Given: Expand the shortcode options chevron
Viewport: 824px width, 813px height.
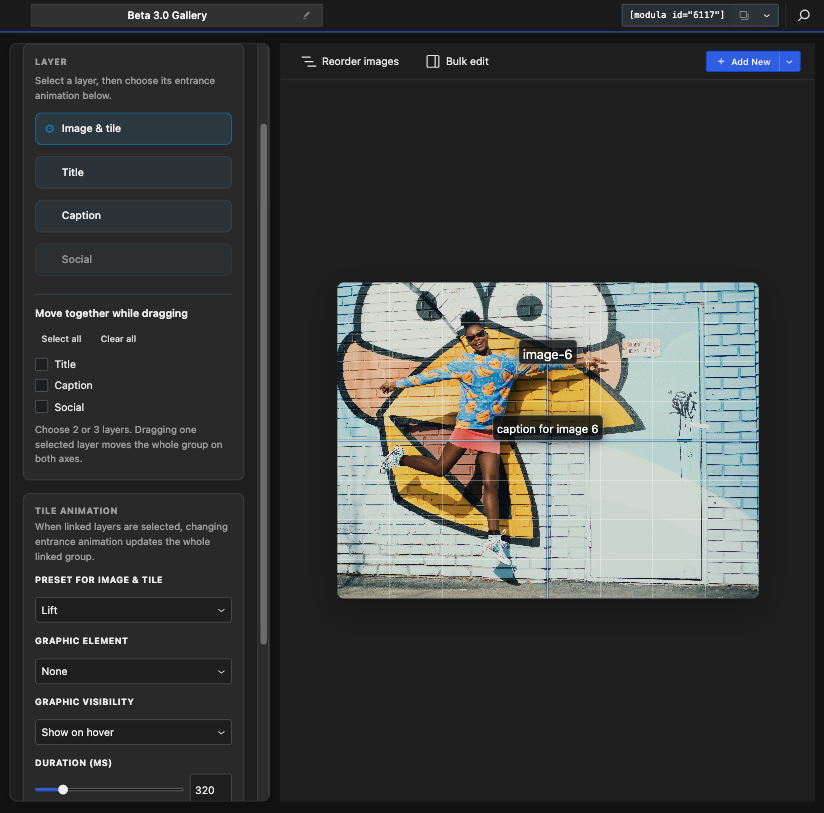Looking at the screenshot, I should pos(766,15).
